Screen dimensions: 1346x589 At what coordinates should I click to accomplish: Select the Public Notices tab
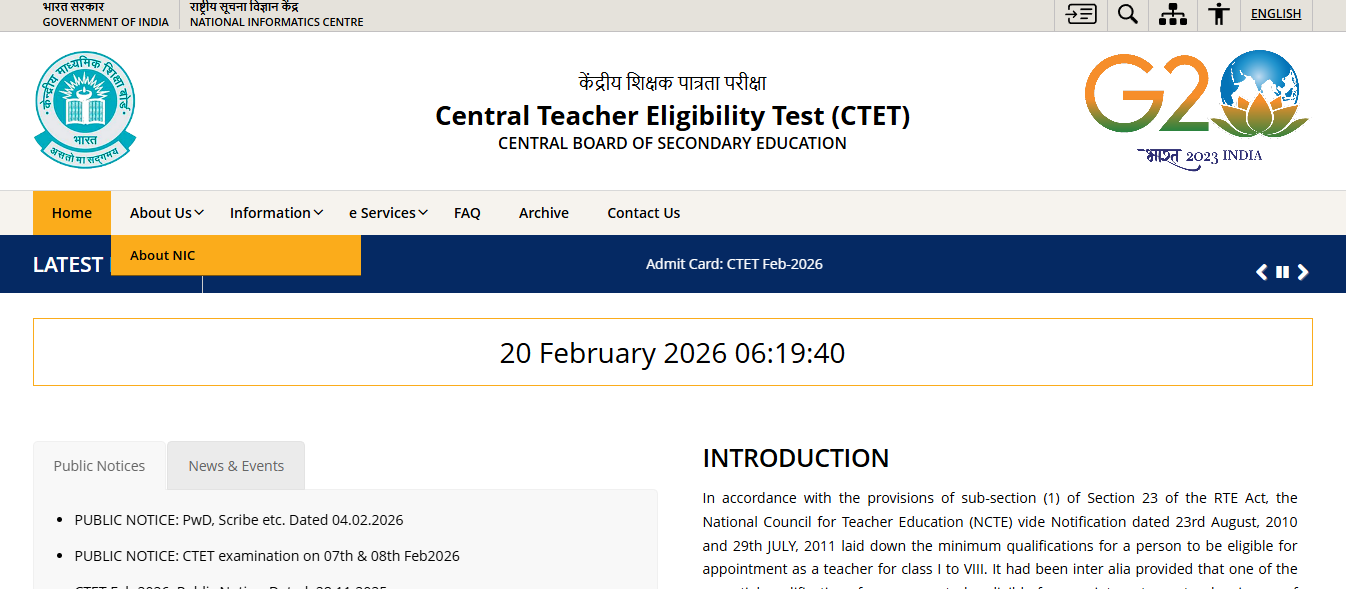point(99,465)
